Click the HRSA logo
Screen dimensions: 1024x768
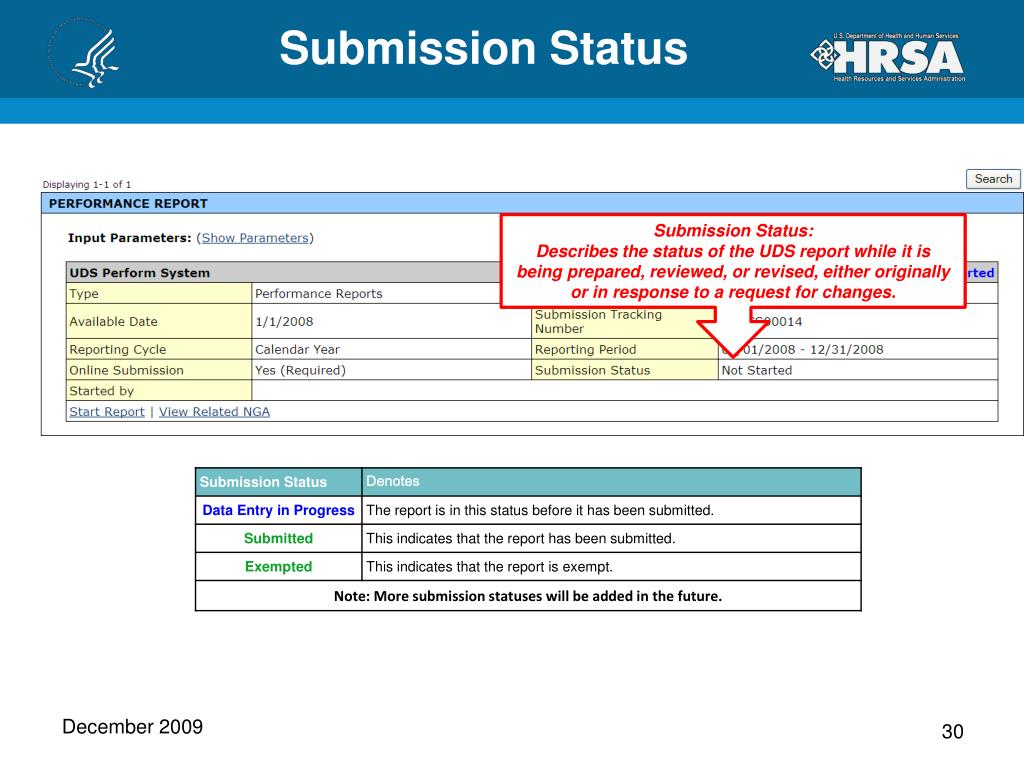pos(888,57)
